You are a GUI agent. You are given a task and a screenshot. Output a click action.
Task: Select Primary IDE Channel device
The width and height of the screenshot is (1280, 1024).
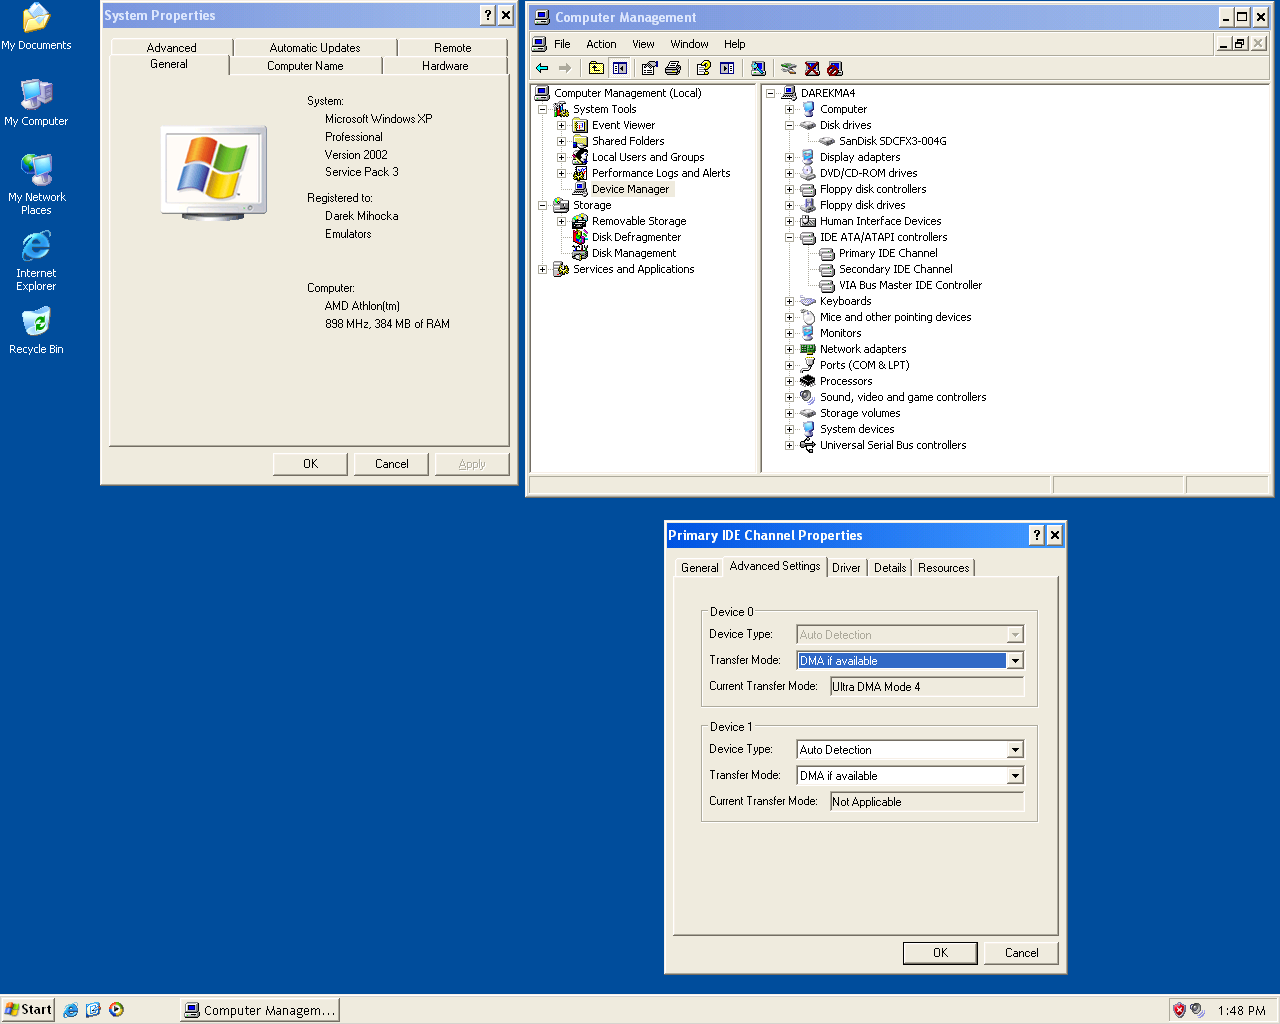tap(888, 253)
